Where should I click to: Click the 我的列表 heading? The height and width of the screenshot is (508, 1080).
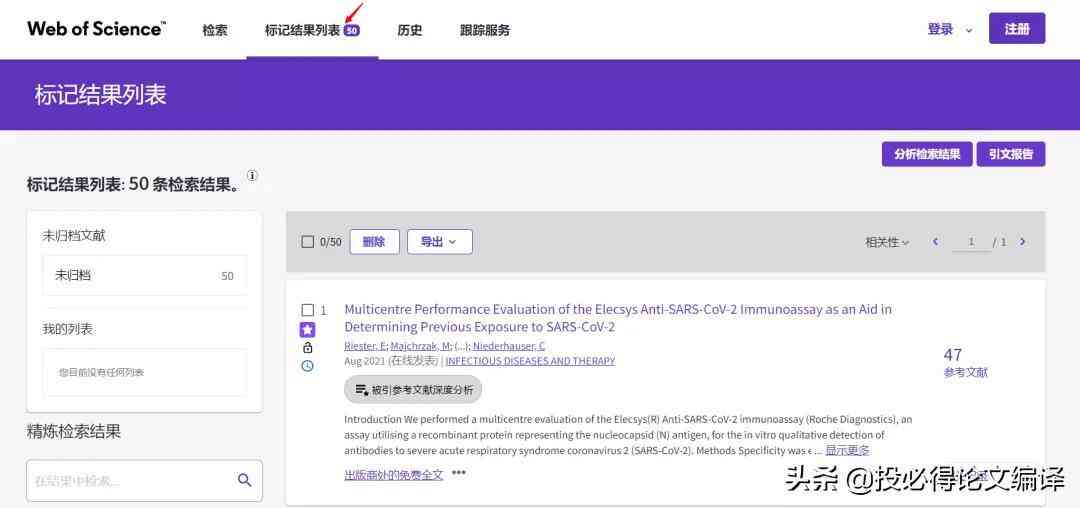pyautogui.click(x=68, y=329)
